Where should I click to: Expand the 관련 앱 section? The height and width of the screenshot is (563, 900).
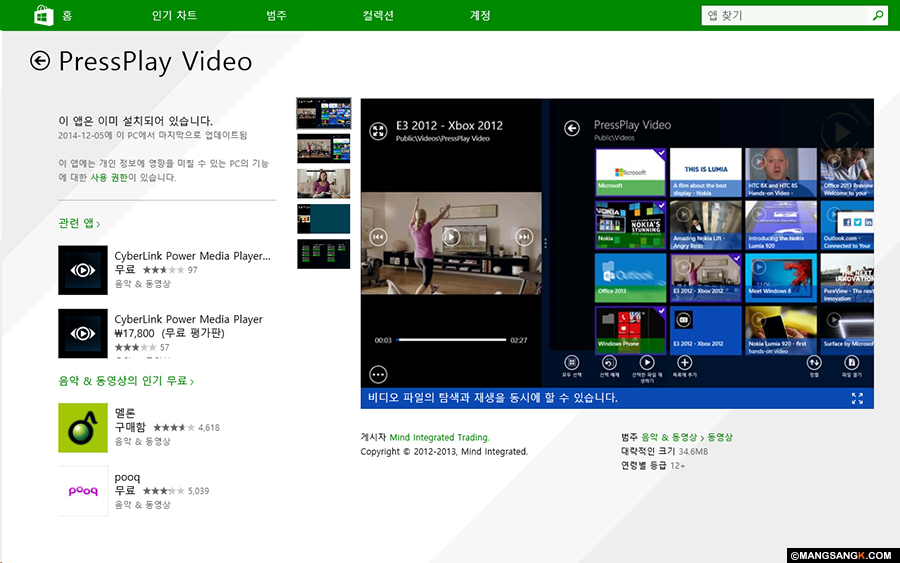pyautogui.click(x=79, y=223)
